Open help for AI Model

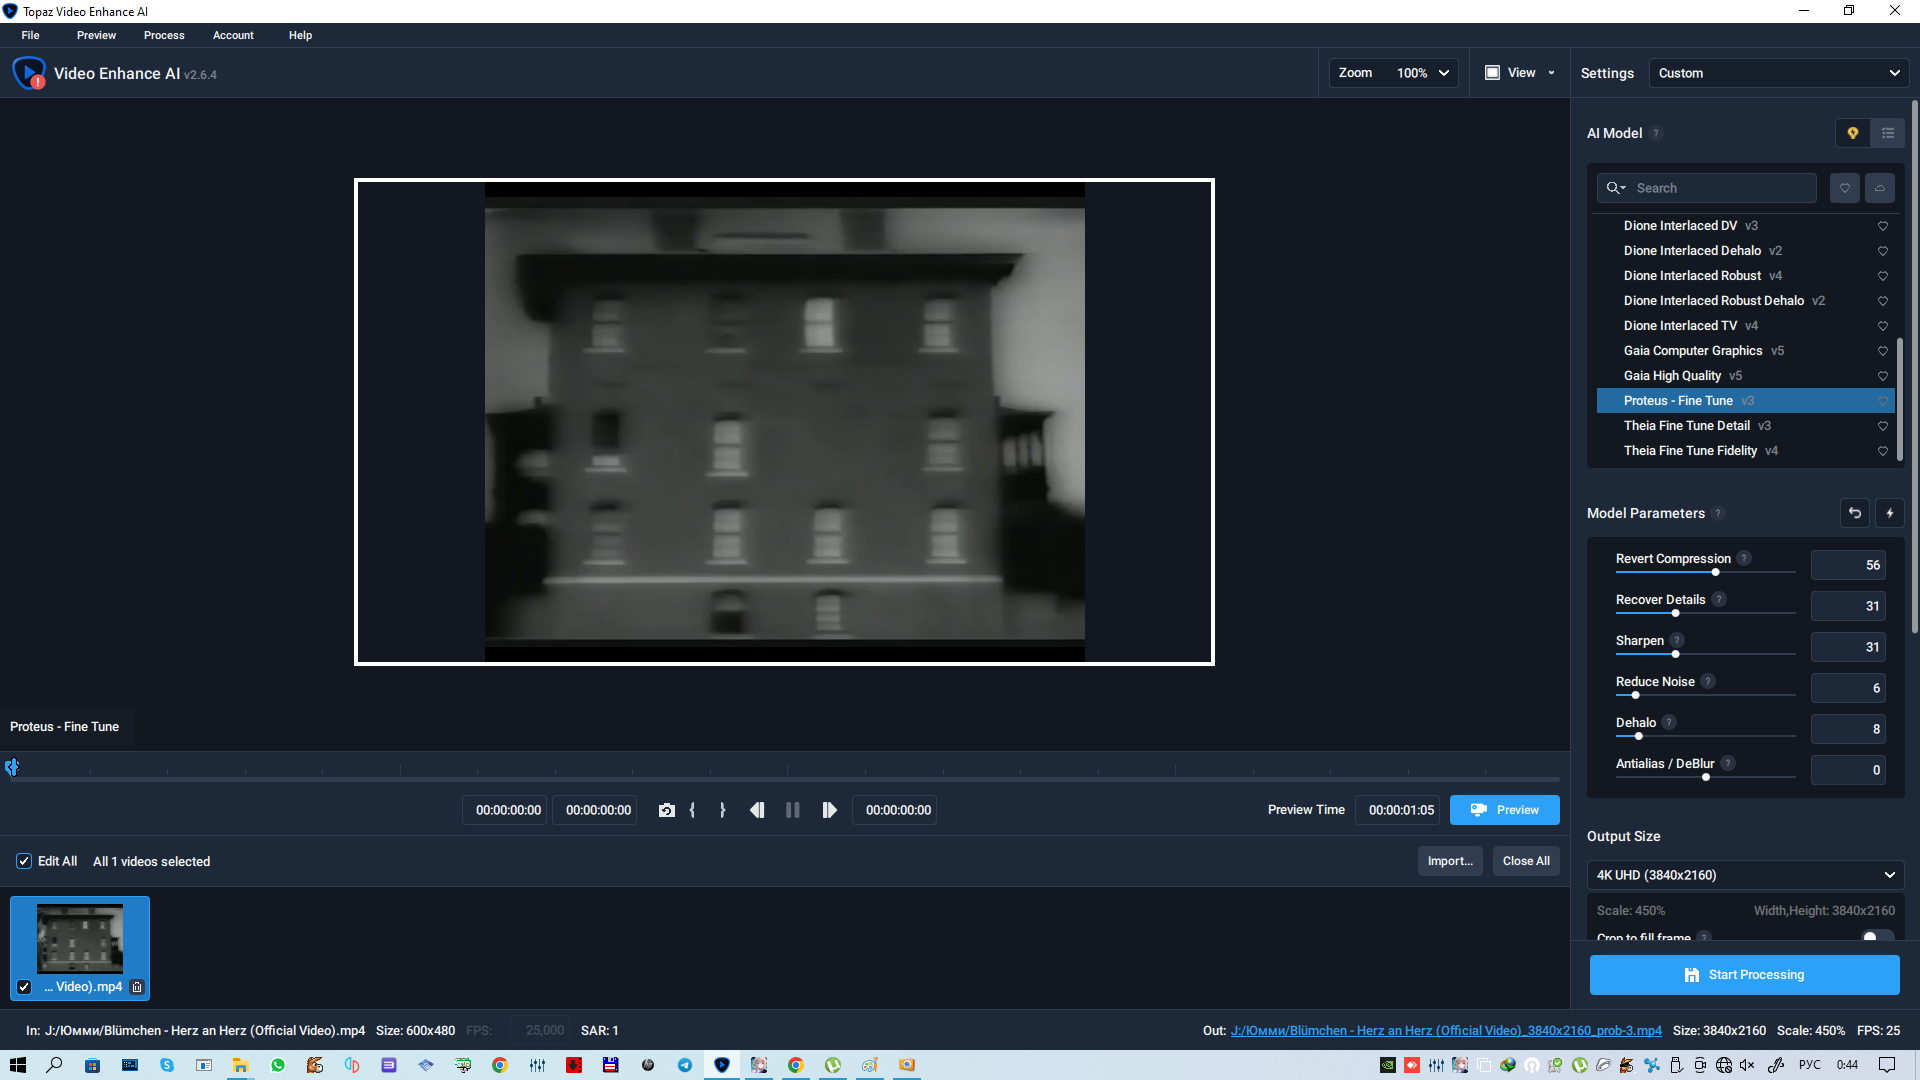(x=1656, y=133)
